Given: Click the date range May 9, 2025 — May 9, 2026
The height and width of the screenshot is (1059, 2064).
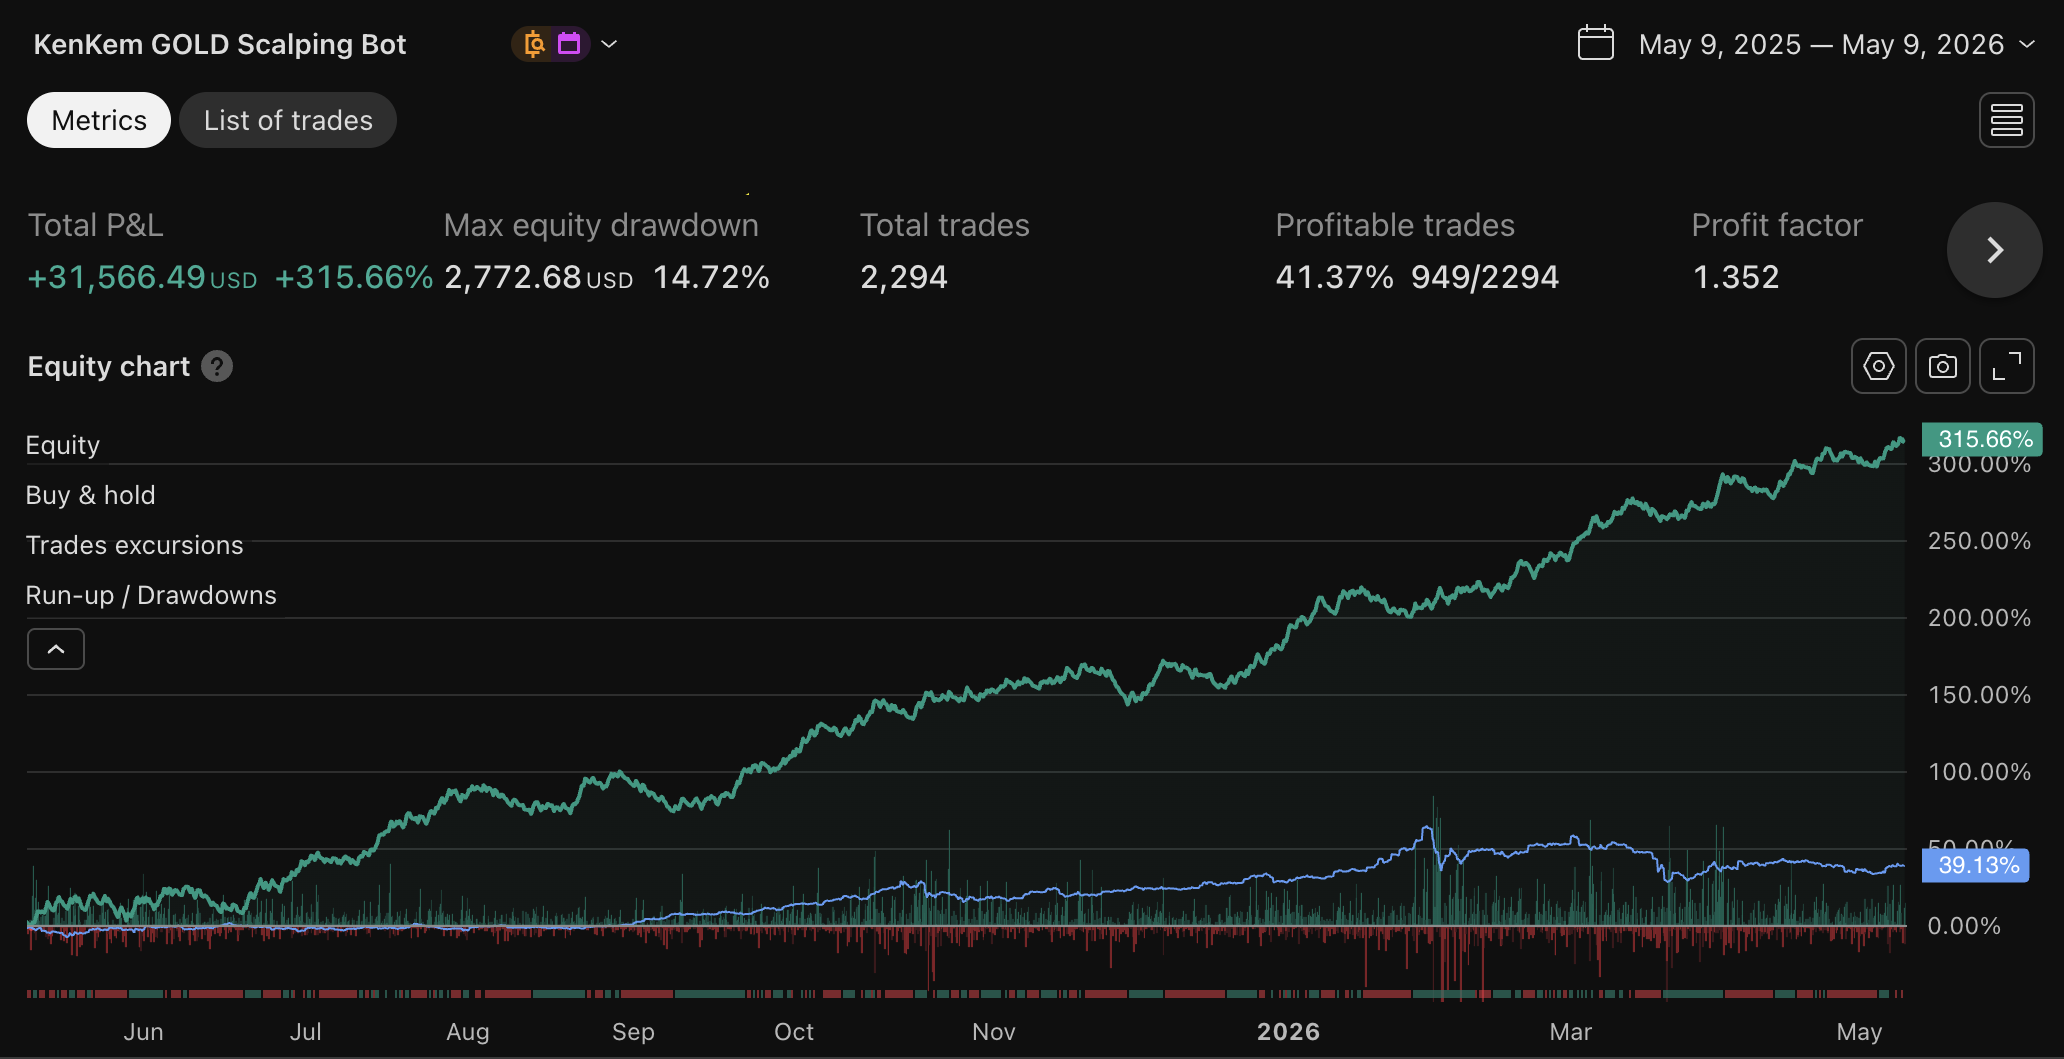Looking at the screenshot, I should pyautogui.click(x=1821, y=44).
